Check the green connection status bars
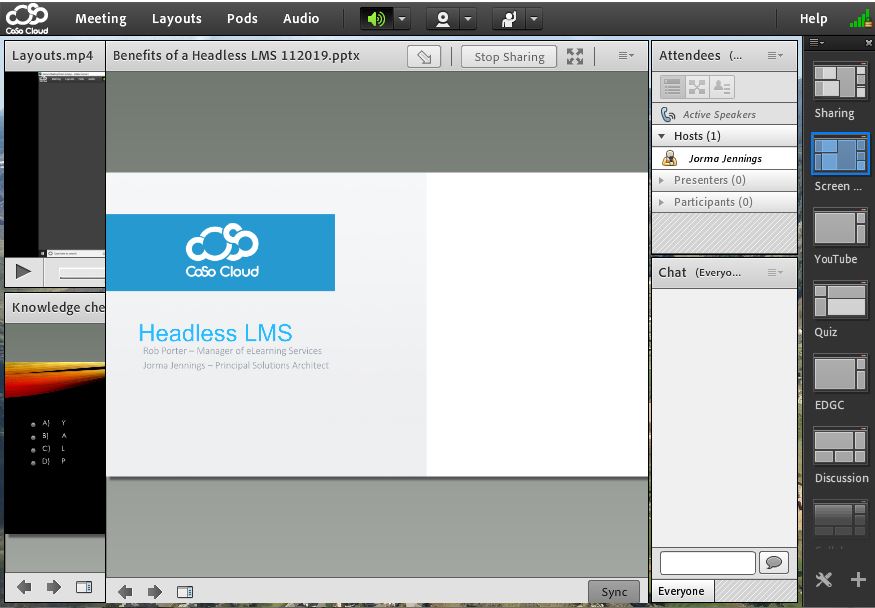 click(860, 18)
